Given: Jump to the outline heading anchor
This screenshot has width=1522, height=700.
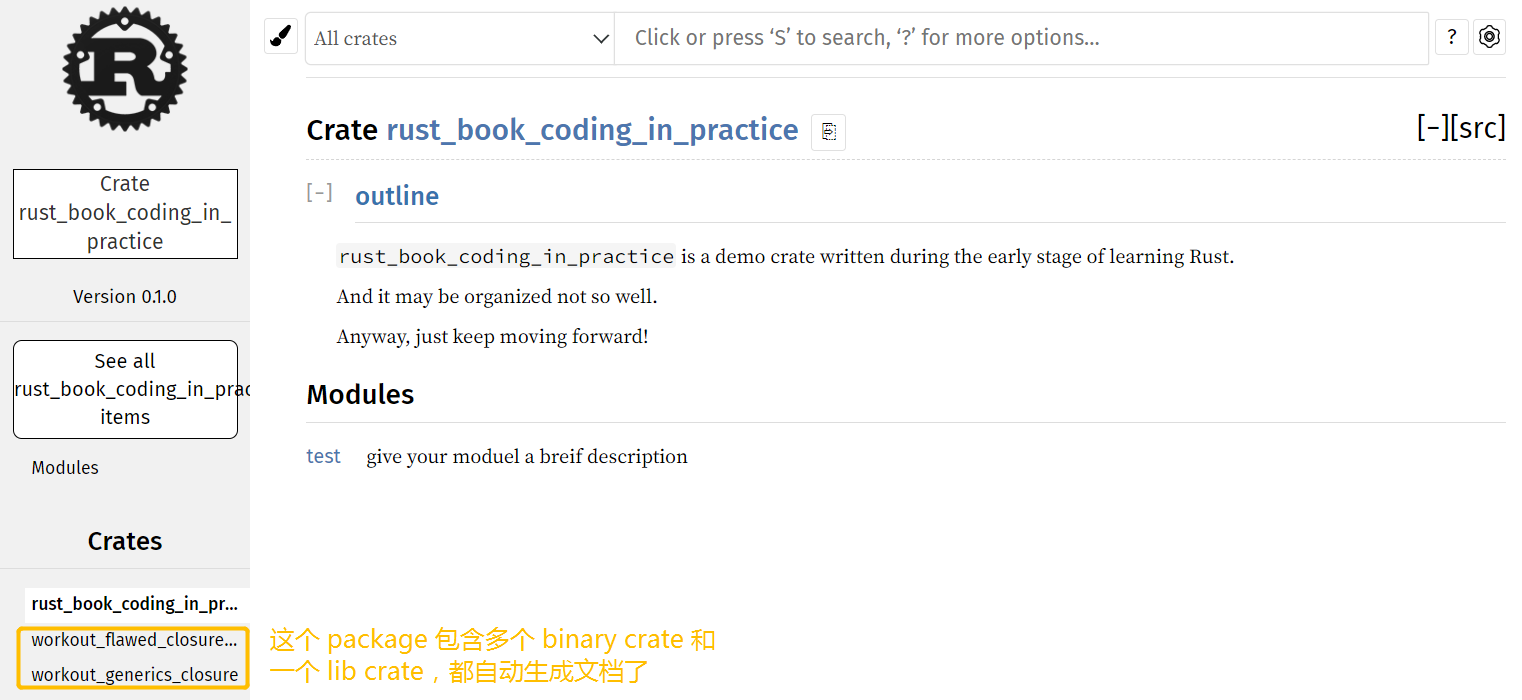Looking at the screenshot, I should (x=397, y=196).
